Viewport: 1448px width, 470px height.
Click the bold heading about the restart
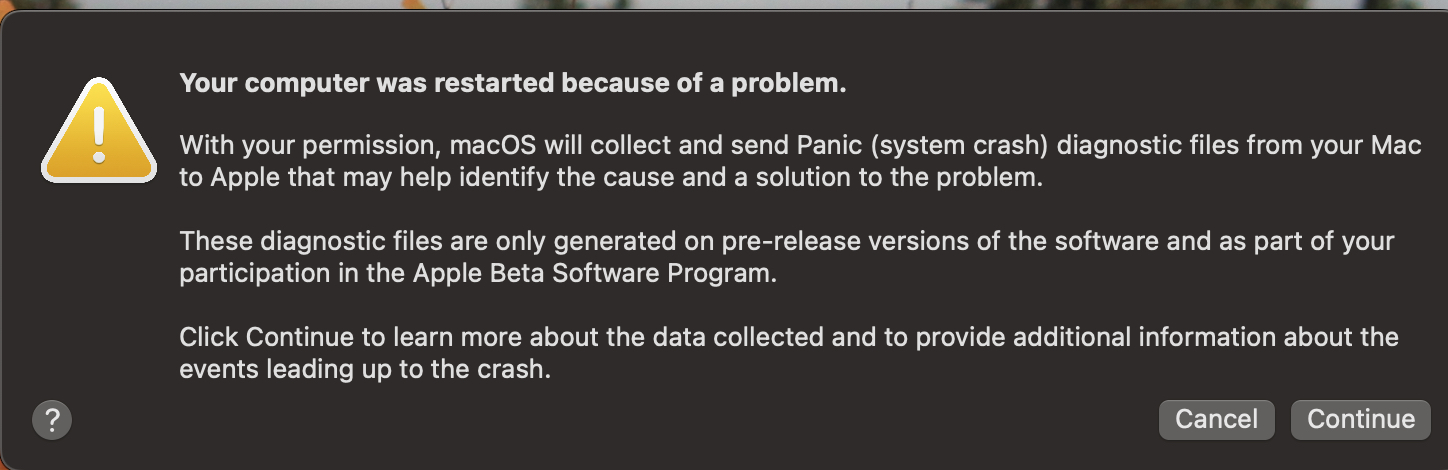[513, 84]
